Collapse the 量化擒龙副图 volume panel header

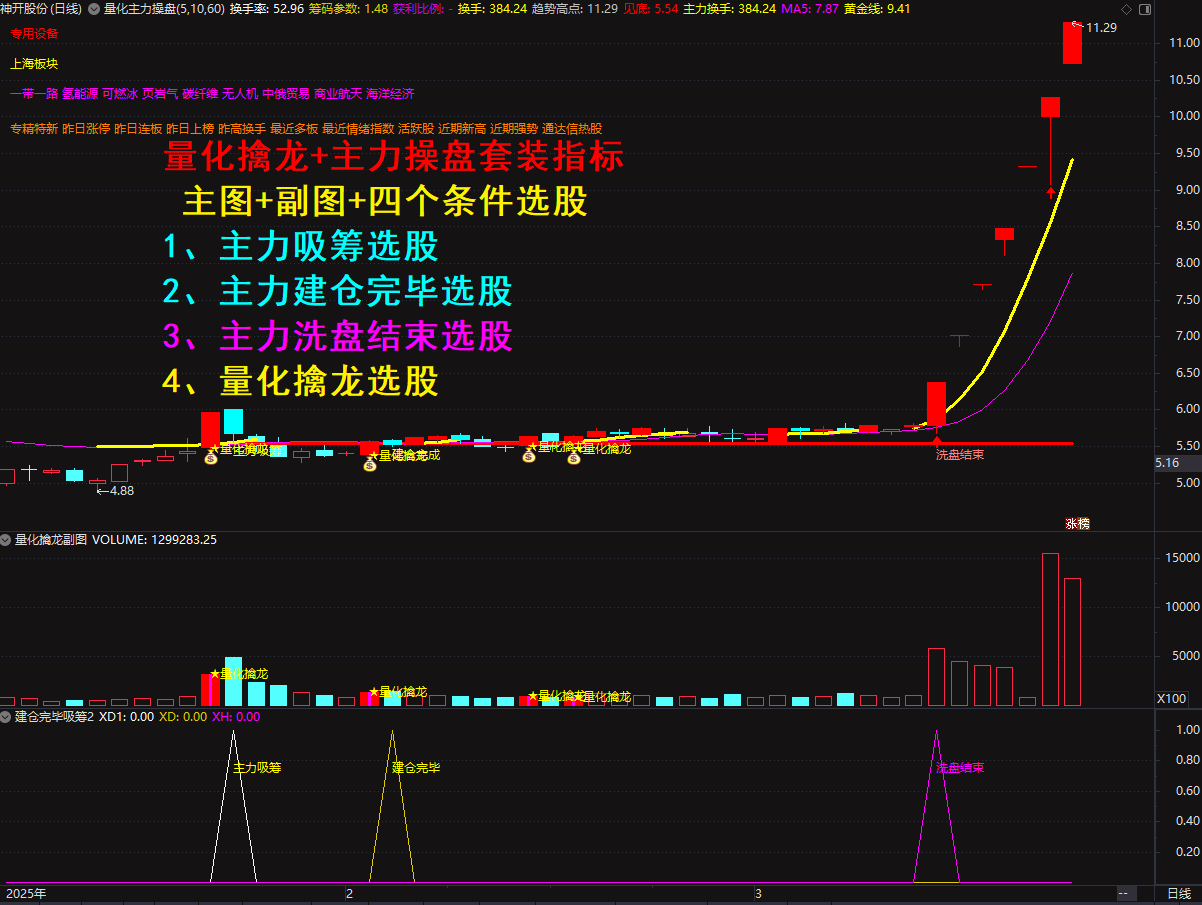(6, 539)
